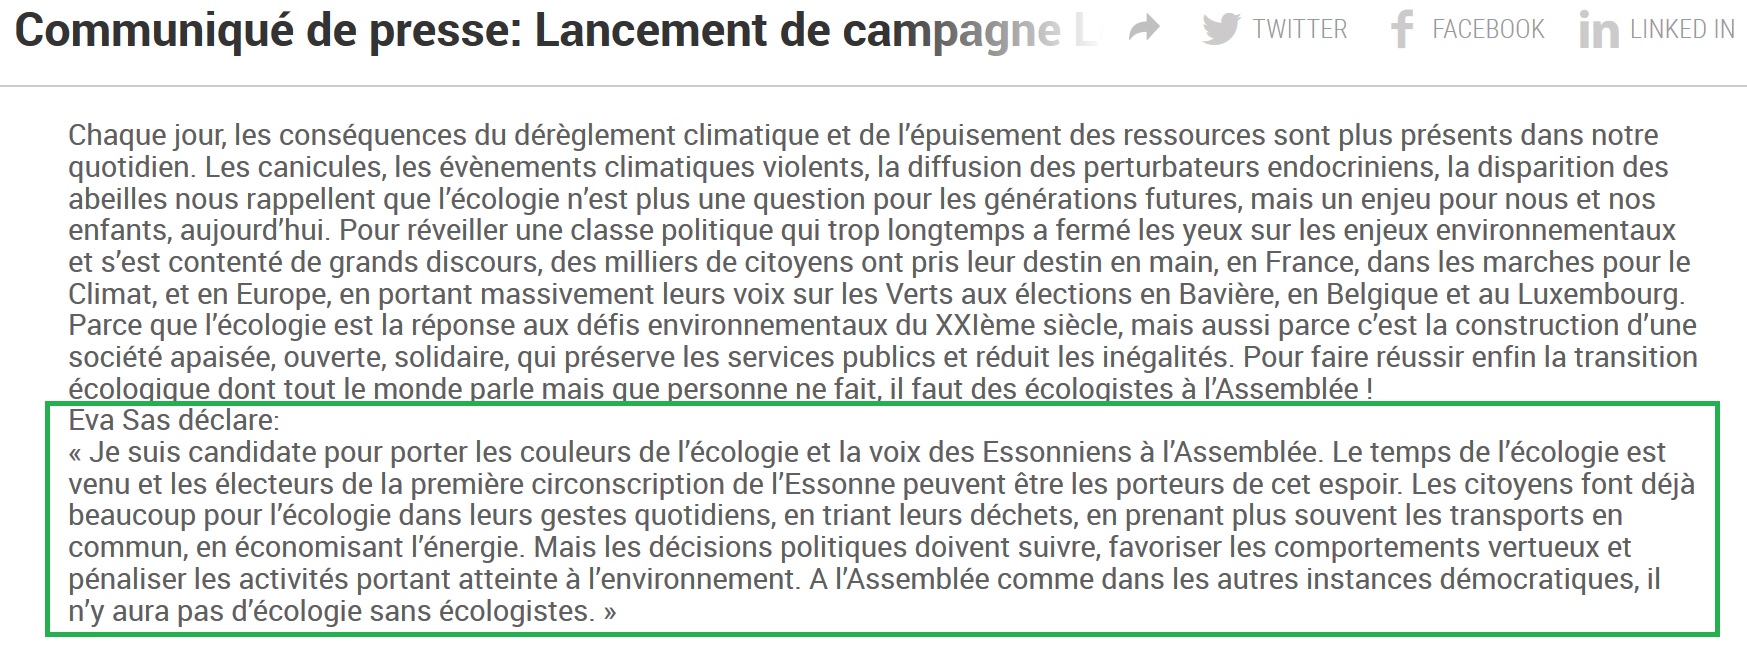This screenshot has height=649, width=1747.
Task: Click the closing » after "sans écologistes."
Action: click(609, 611)
